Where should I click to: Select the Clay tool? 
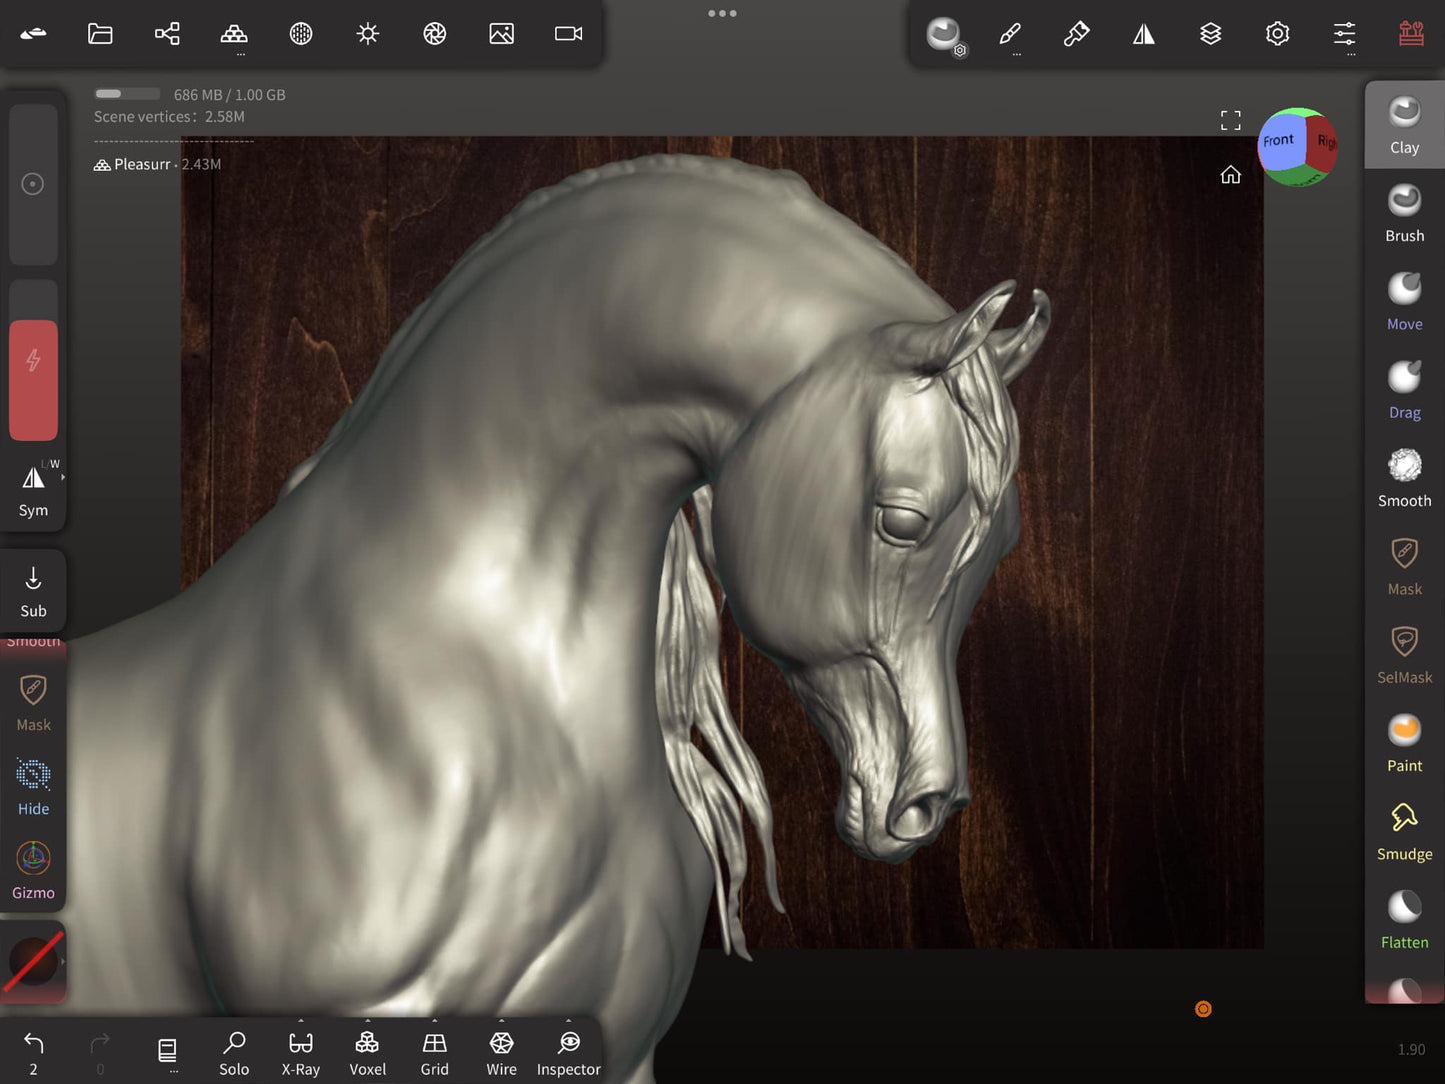coord(1404,126)
